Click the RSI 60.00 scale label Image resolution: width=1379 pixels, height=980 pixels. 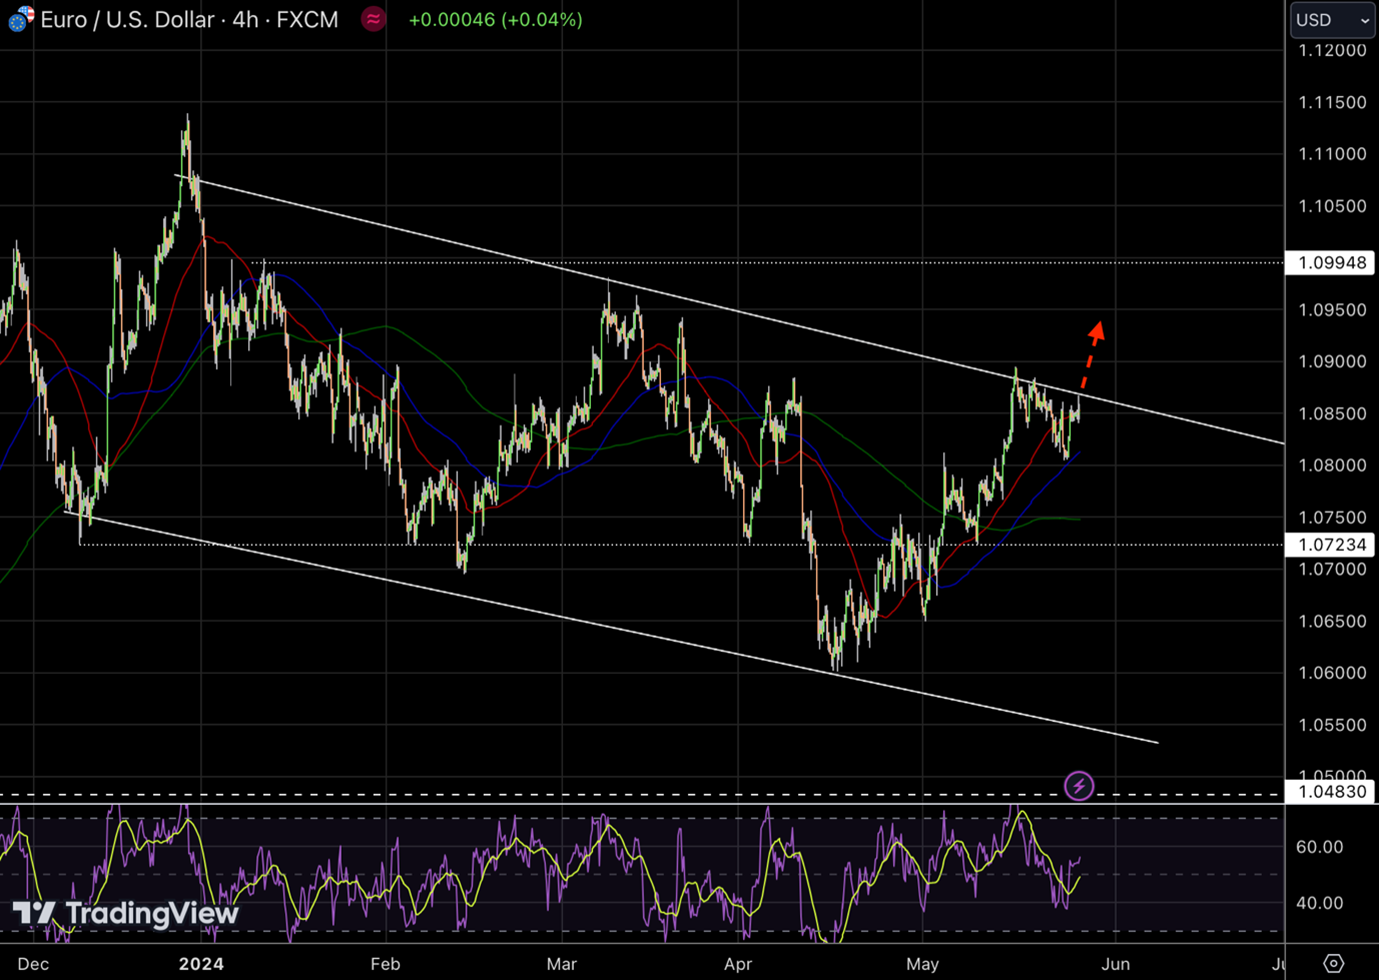pyautogui.click(x=1319, y=847)
